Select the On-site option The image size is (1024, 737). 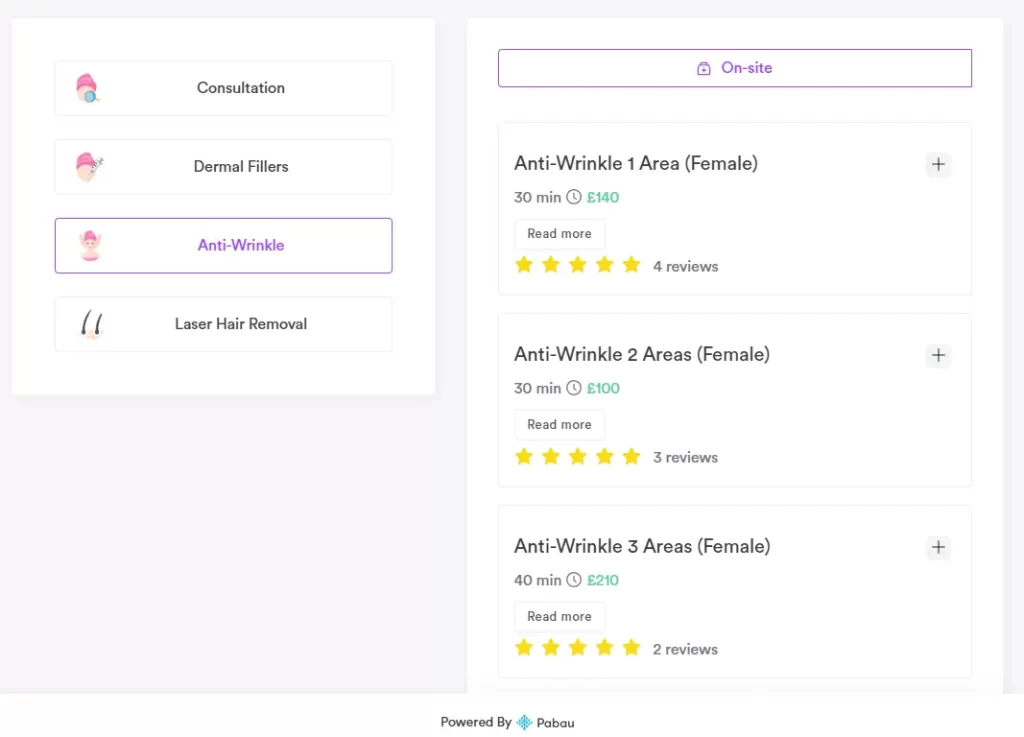click(735, 67)
